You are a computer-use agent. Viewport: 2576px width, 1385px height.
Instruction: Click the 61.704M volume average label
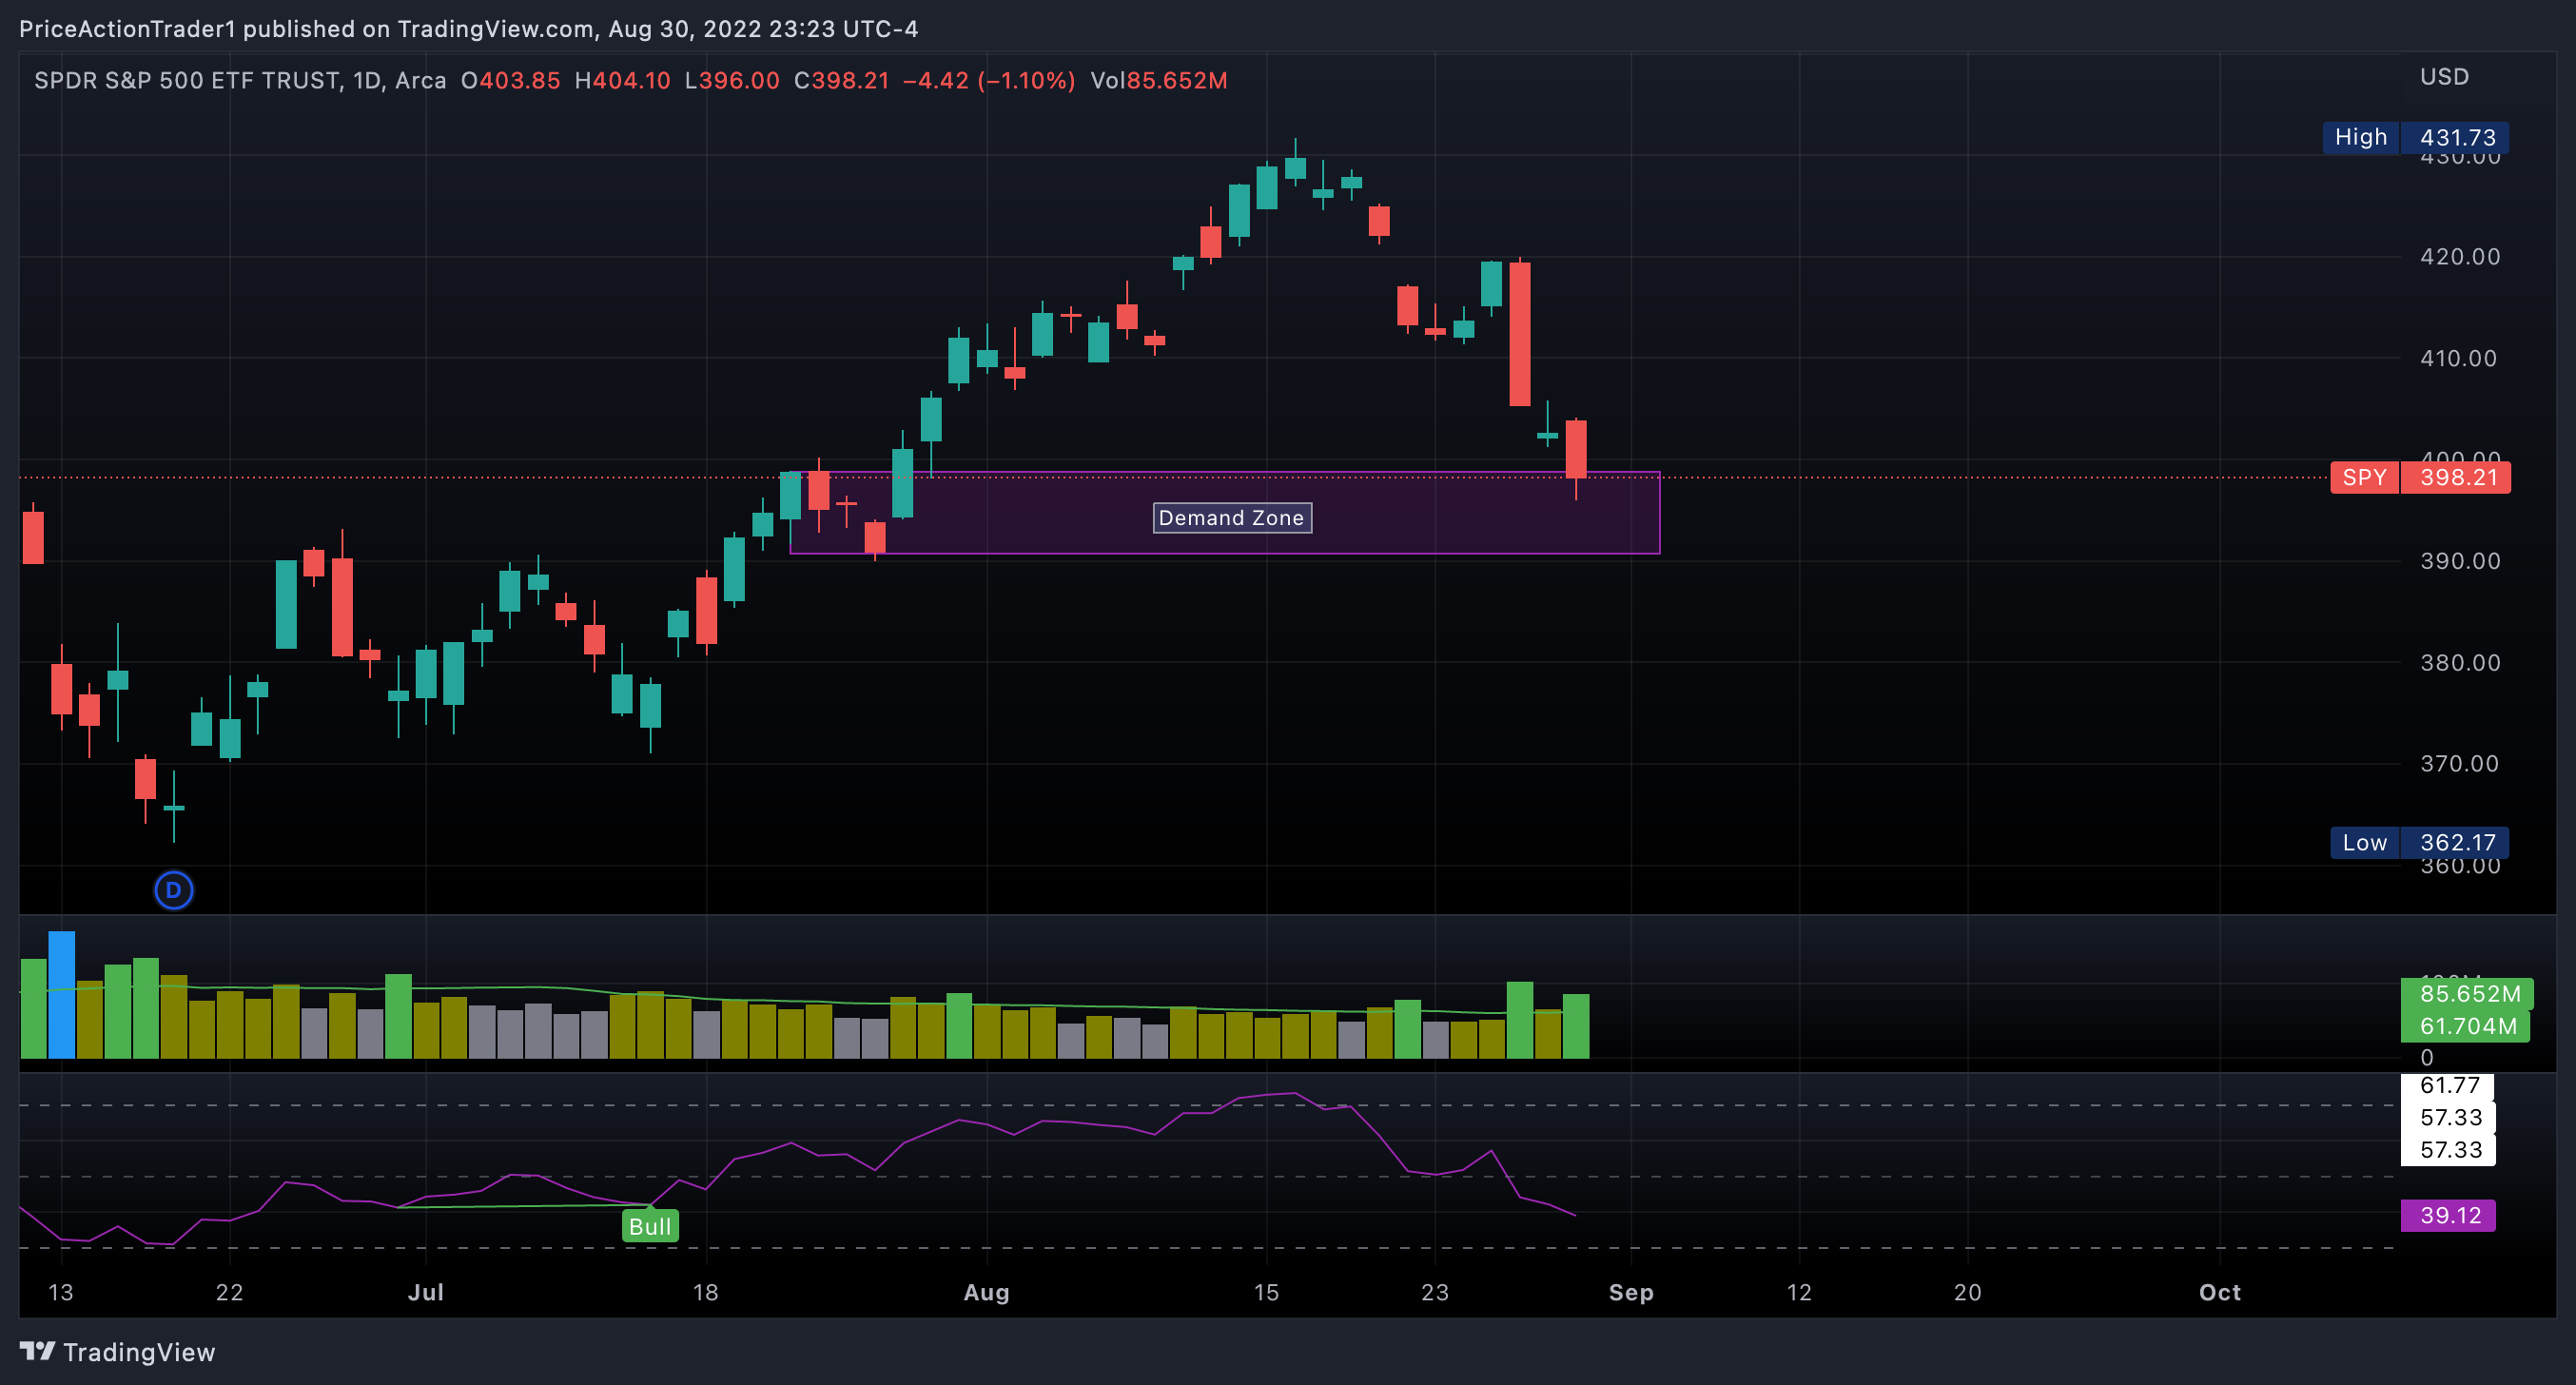point(2465,1025)
